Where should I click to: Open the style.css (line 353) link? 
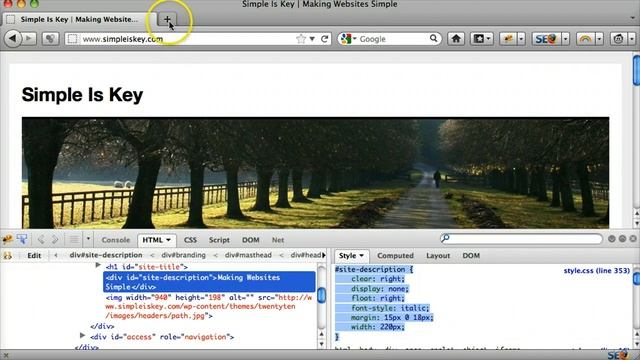597,270
